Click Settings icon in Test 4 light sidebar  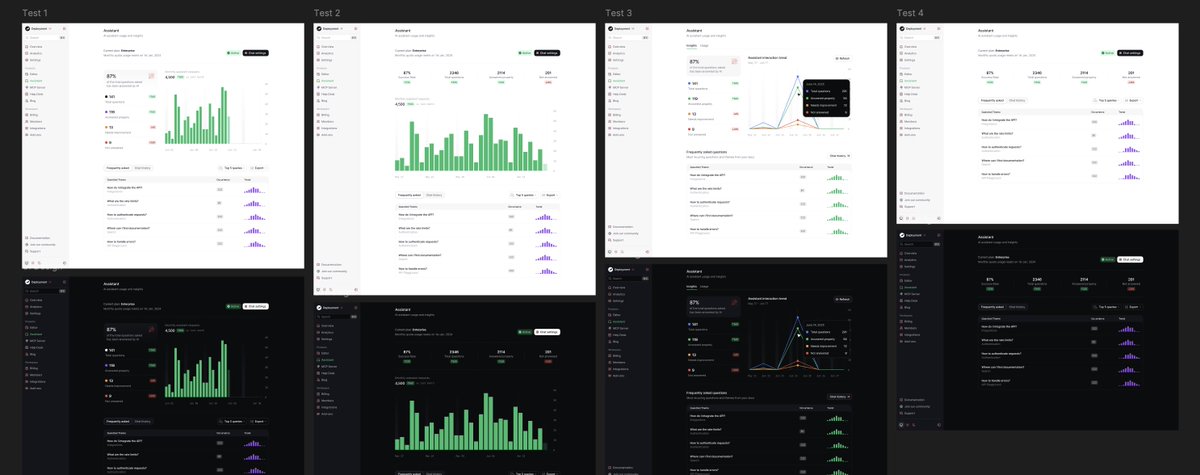tap(901, 60)
